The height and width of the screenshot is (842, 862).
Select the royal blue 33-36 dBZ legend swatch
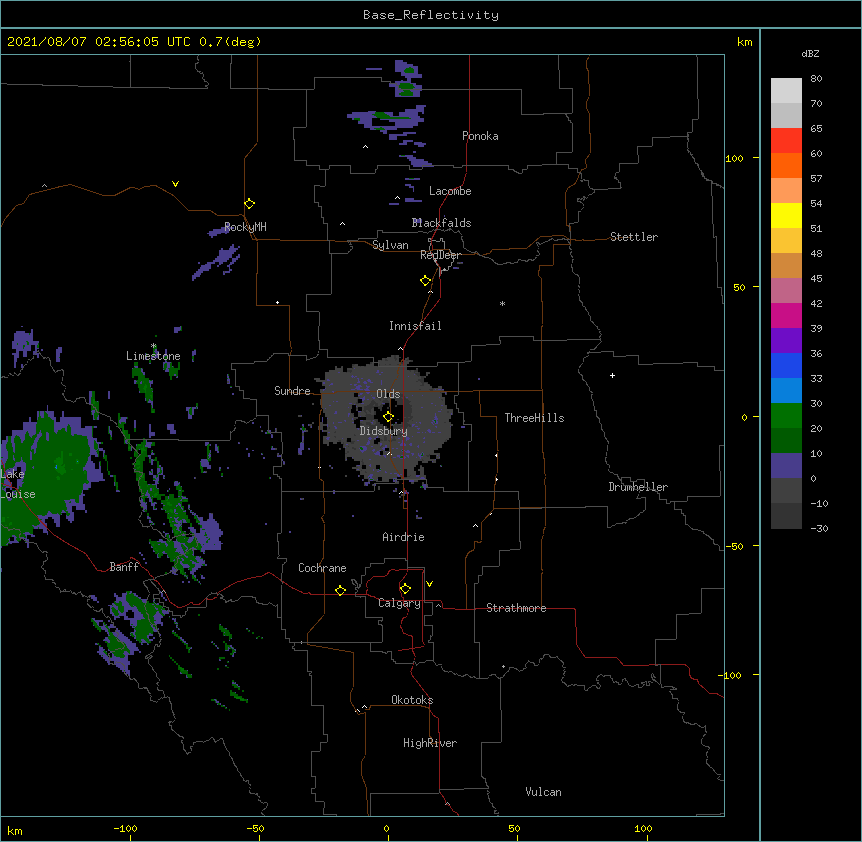coord(786,365)
